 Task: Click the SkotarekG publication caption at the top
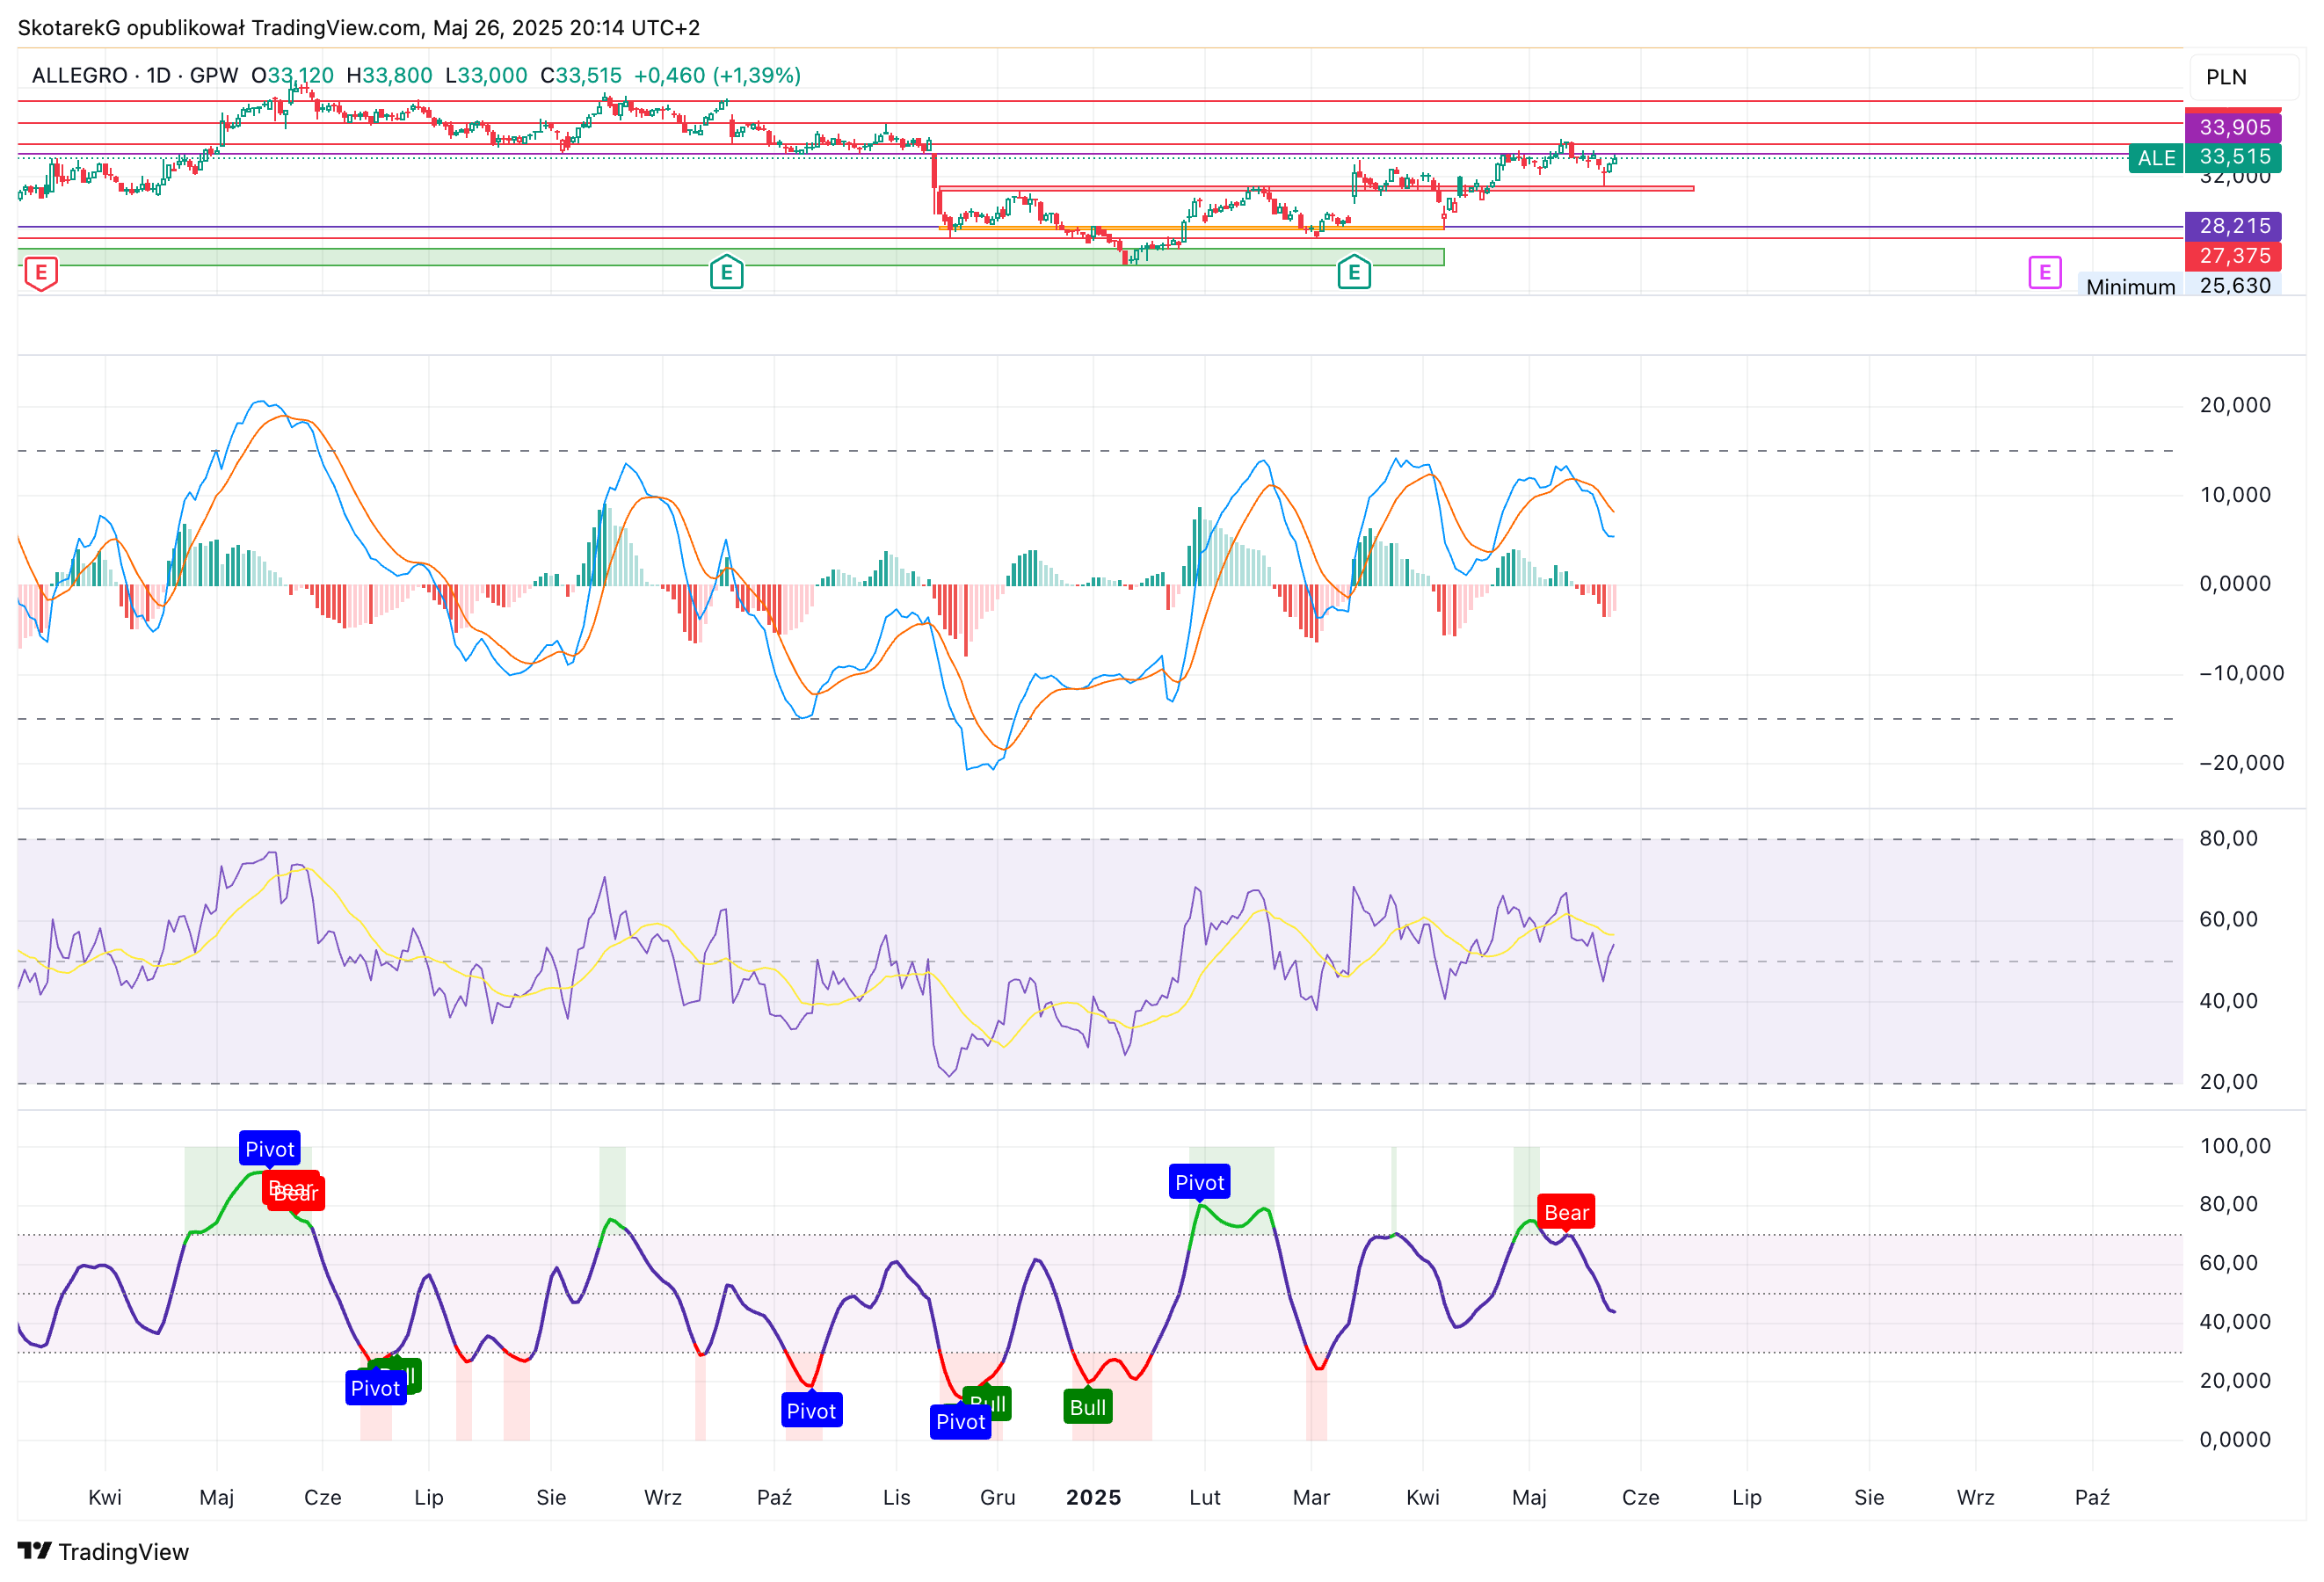coord(358,28)
